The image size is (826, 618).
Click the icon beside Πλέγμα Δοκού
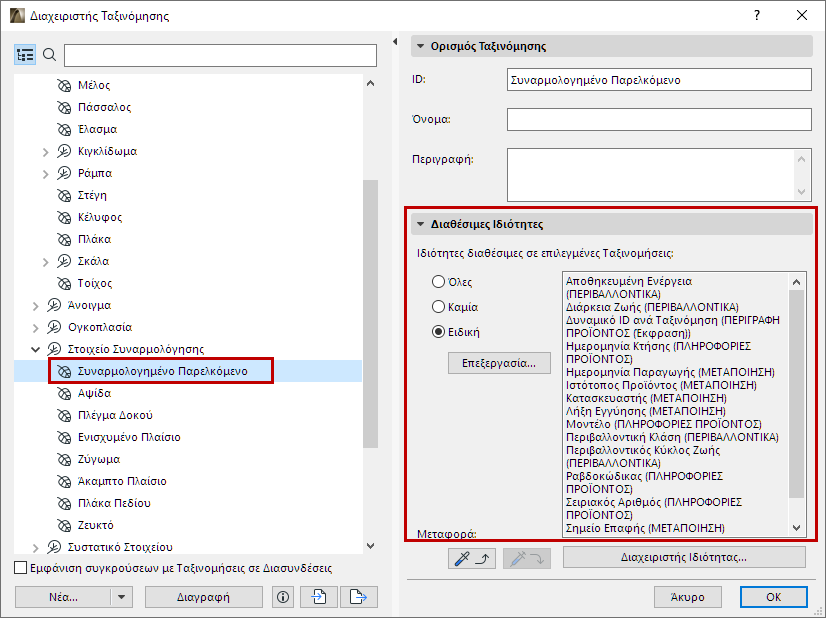click(x=64, y=416)
